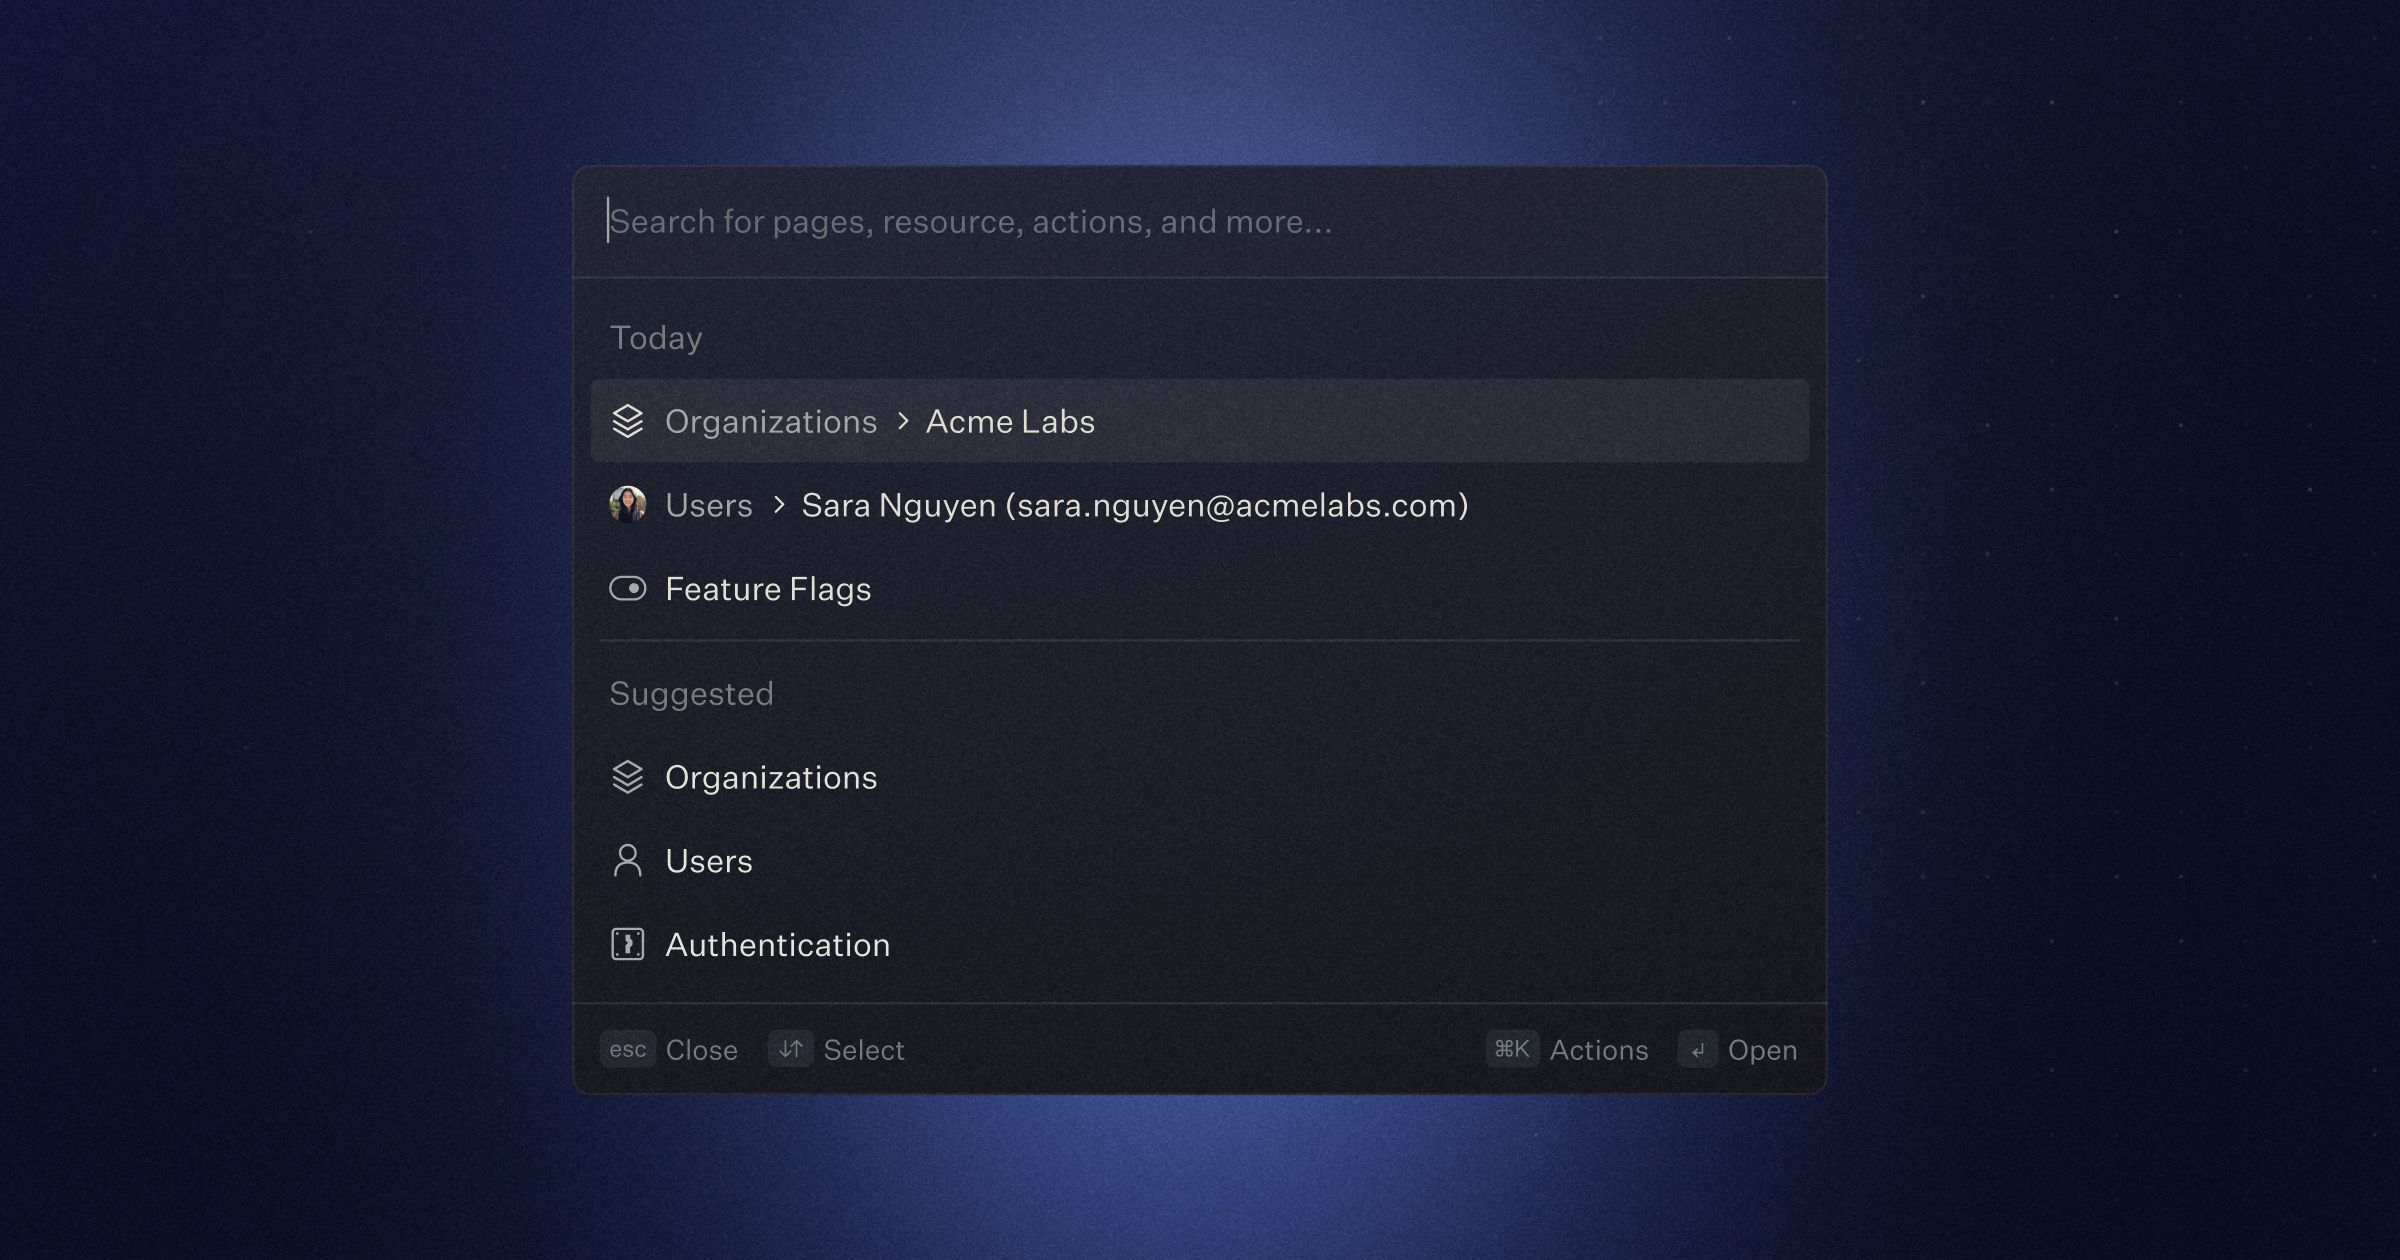Click the esc key badge in footer

pyautogui.click(x=628, y=1049)
